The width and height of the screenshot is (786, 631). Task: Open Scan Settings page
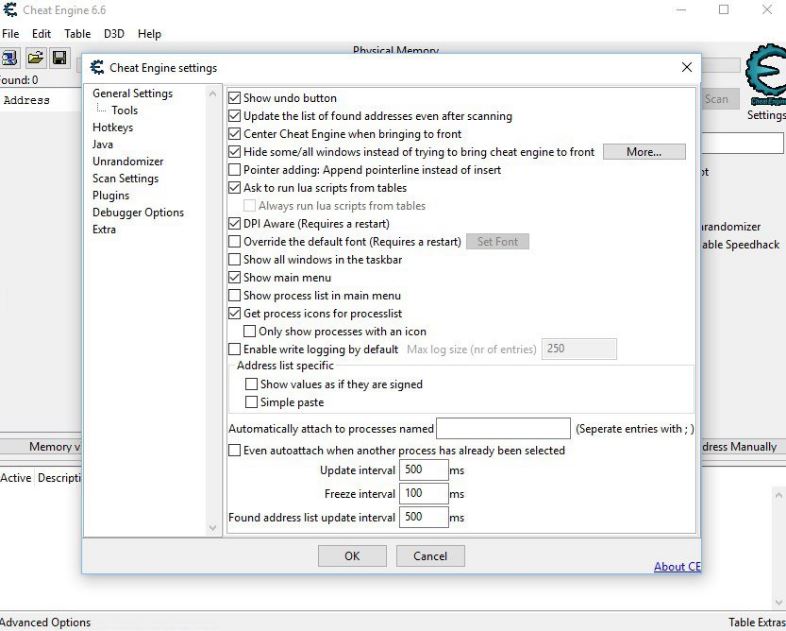[x=125, y=178]
